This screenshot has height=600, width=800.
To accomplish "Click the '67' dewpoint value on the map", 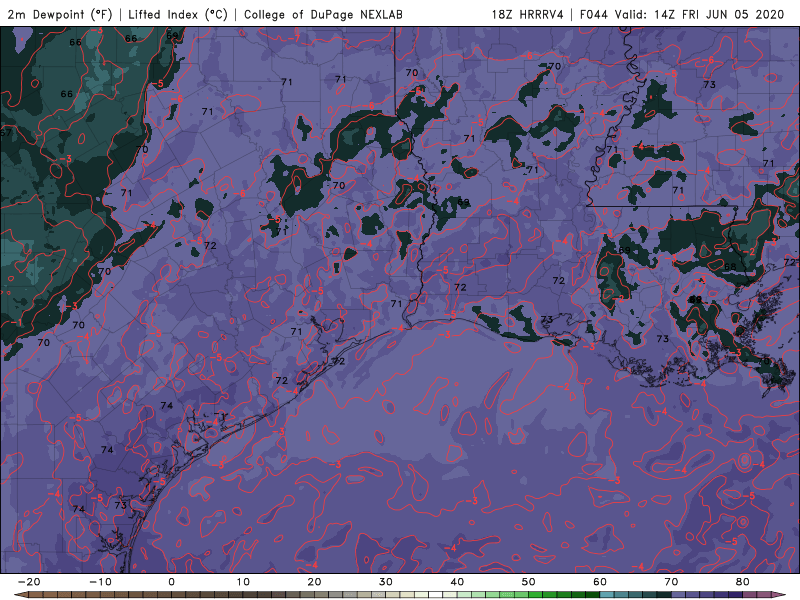I will (5, 133).
